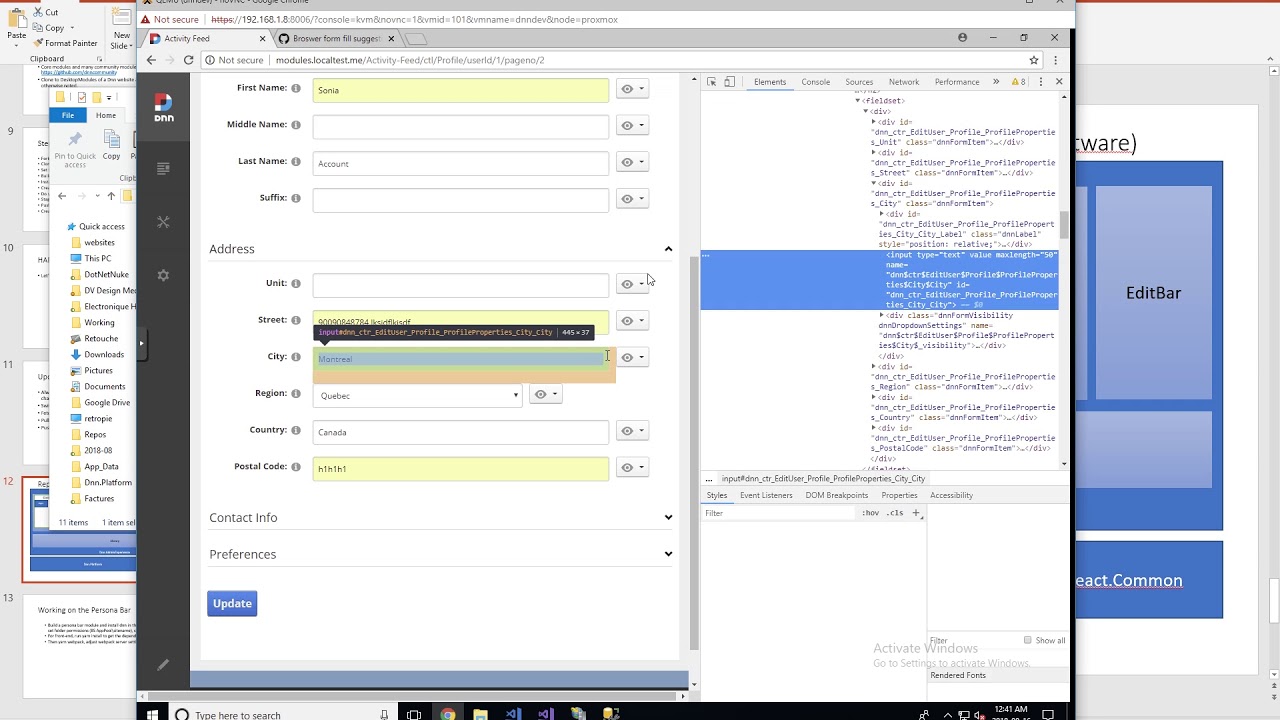The image size is (1280, 720).
Task: Show more DevTools tabs chevron
Action: tap(996, 82)
